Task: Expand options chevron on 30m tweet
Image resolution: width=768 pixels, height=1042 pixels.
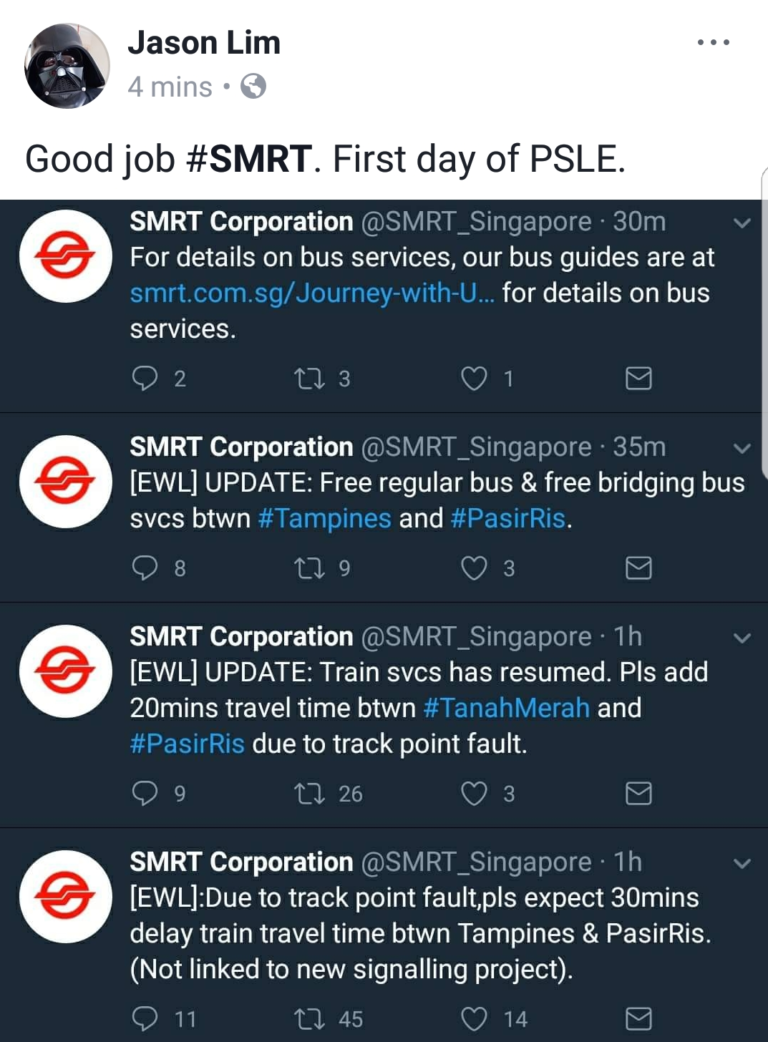Action: (741, 223)
